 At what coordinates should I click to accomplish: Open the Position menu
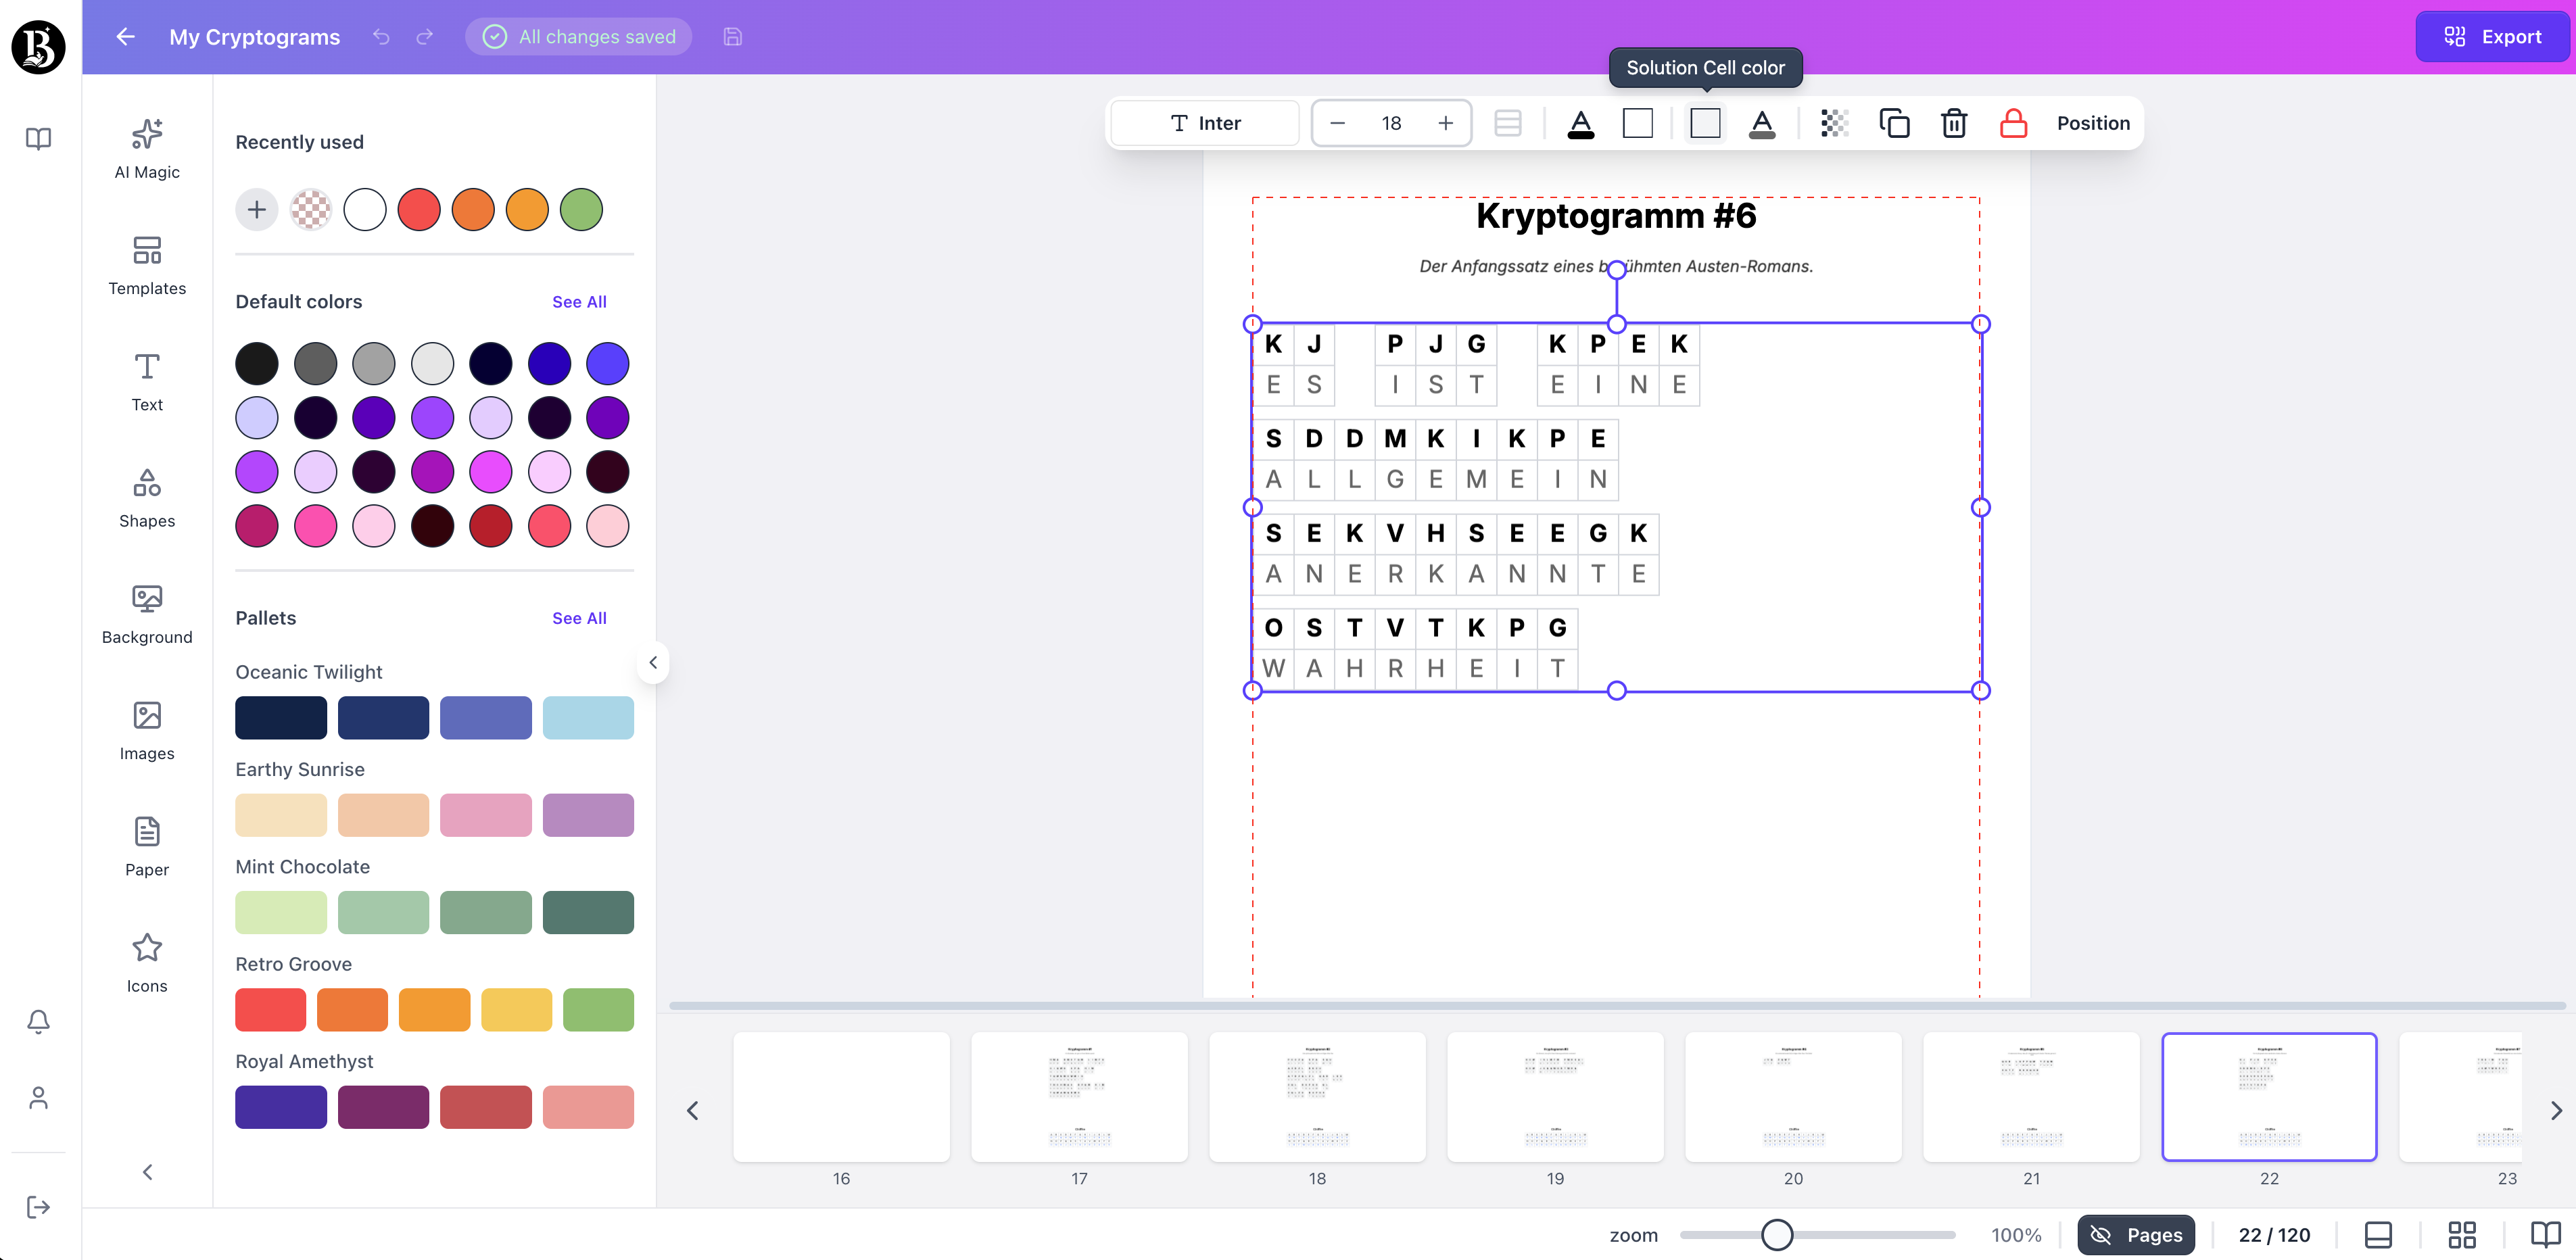click(2094, 123)
